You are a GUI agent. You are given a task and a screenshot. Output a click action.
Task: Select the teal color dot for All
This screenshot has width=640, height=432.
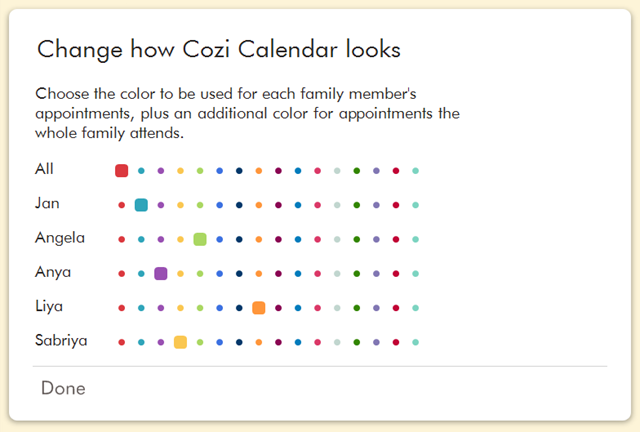click(141, 171)
